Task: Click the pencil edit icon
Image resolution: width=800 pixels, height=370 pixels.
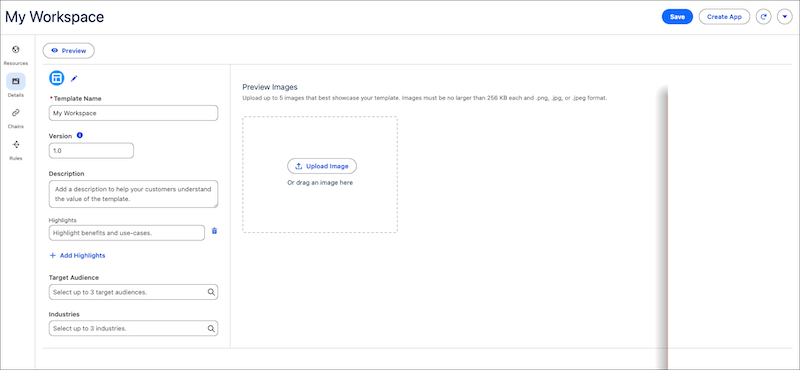Action: pyautogui.click(x=74, y=79)
